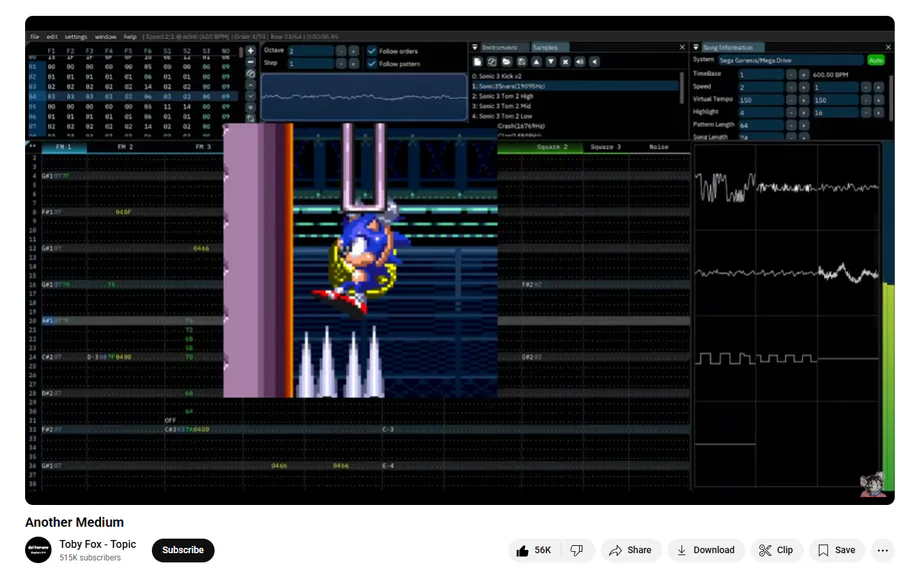Image resolution: width=900 pixels, height=569 pixels.
Task: Move order down with chevron icon
Action: pyautogui.click(x=250, y=96)
